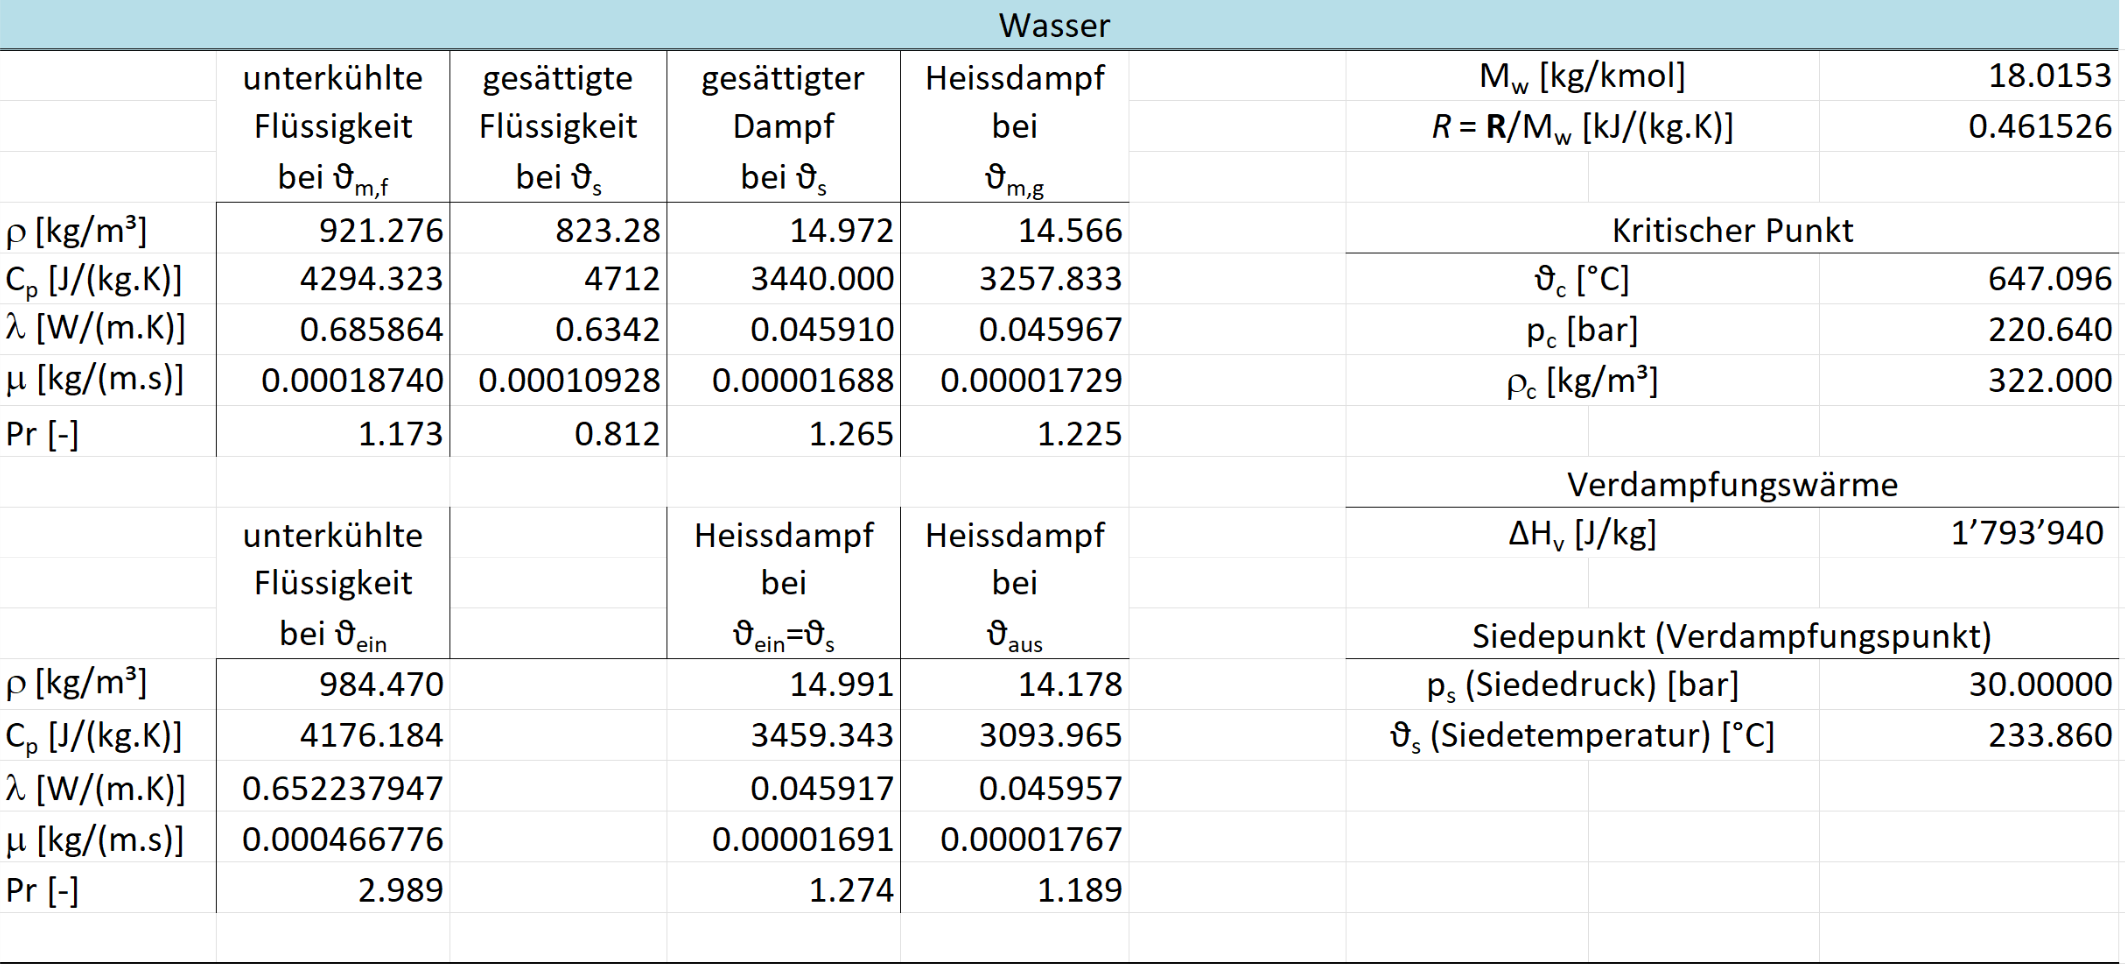Select the gas constant value 0.461526
Image resolution: width=2125 pixels, height=964 pixels.
click(x=2039, y=127)
